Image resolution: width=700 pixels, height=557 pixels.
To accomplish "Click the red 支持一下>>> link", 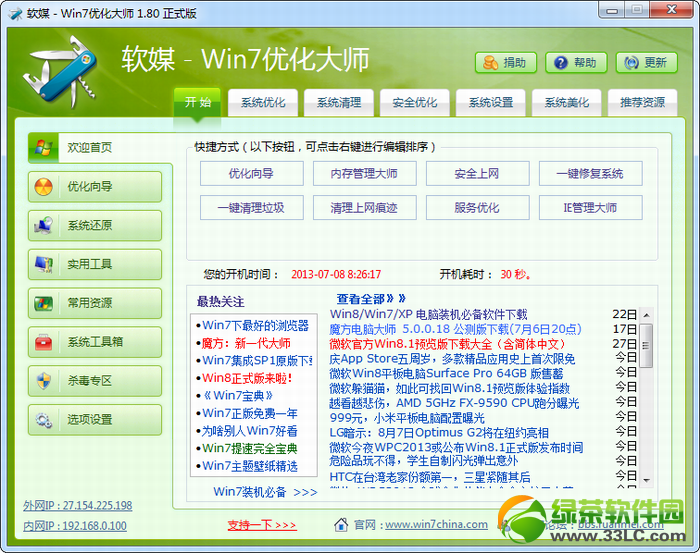I will coord(262,525).
